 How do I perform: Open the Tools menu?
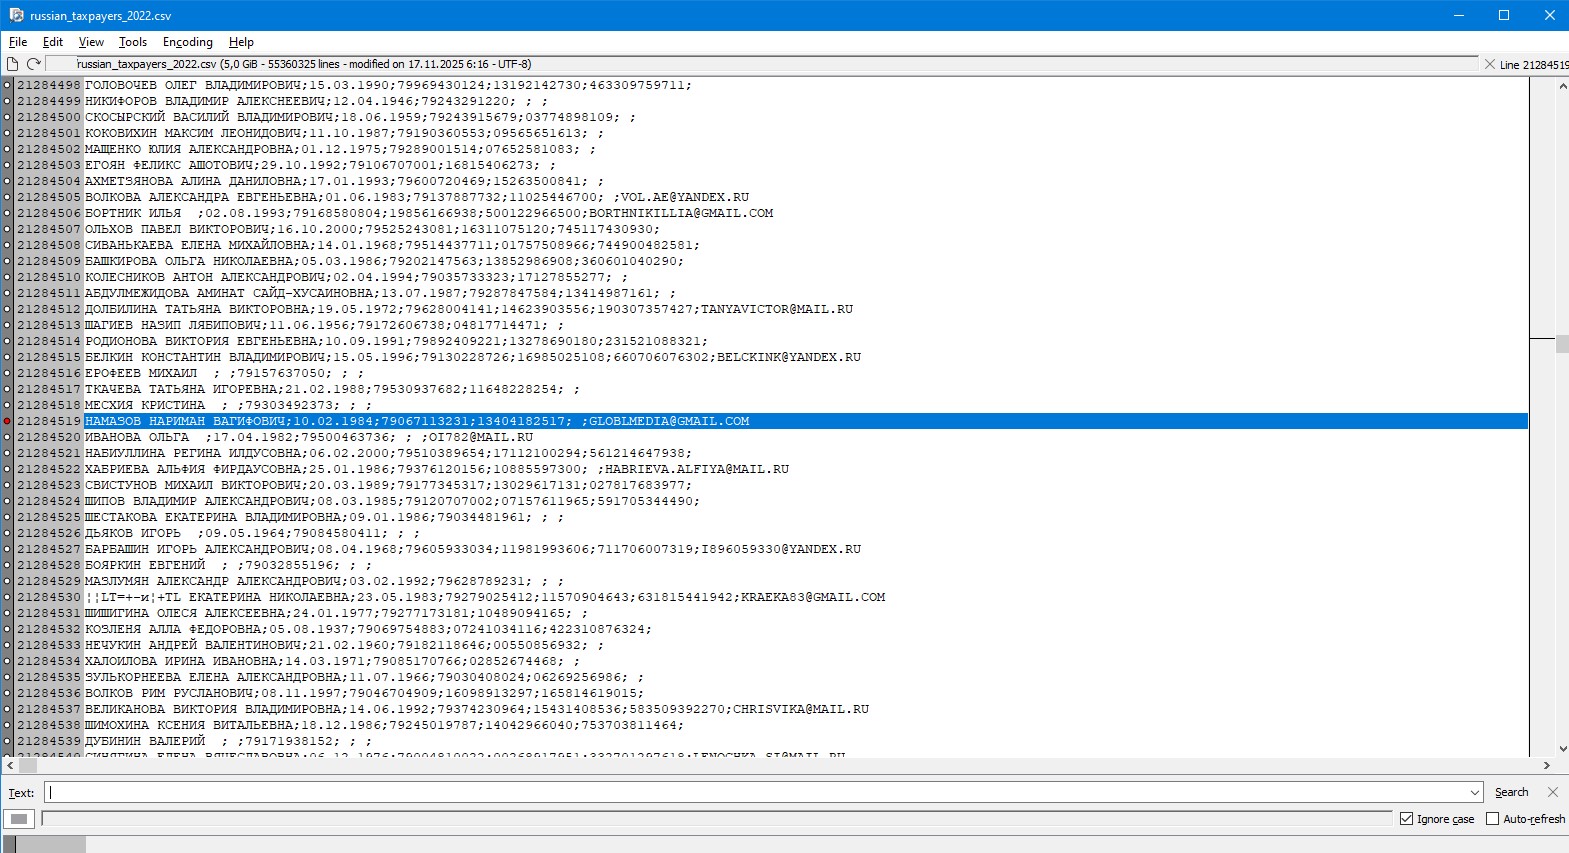[x=132, y=42]
